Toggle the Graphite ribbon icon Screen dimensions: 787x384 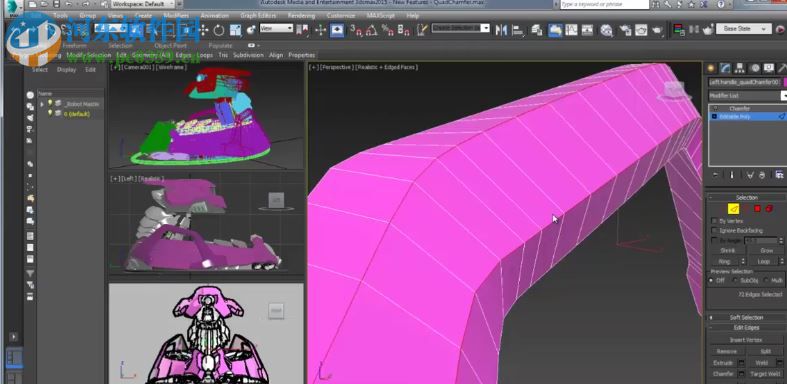pyautogui.click(x=555, y=30)
